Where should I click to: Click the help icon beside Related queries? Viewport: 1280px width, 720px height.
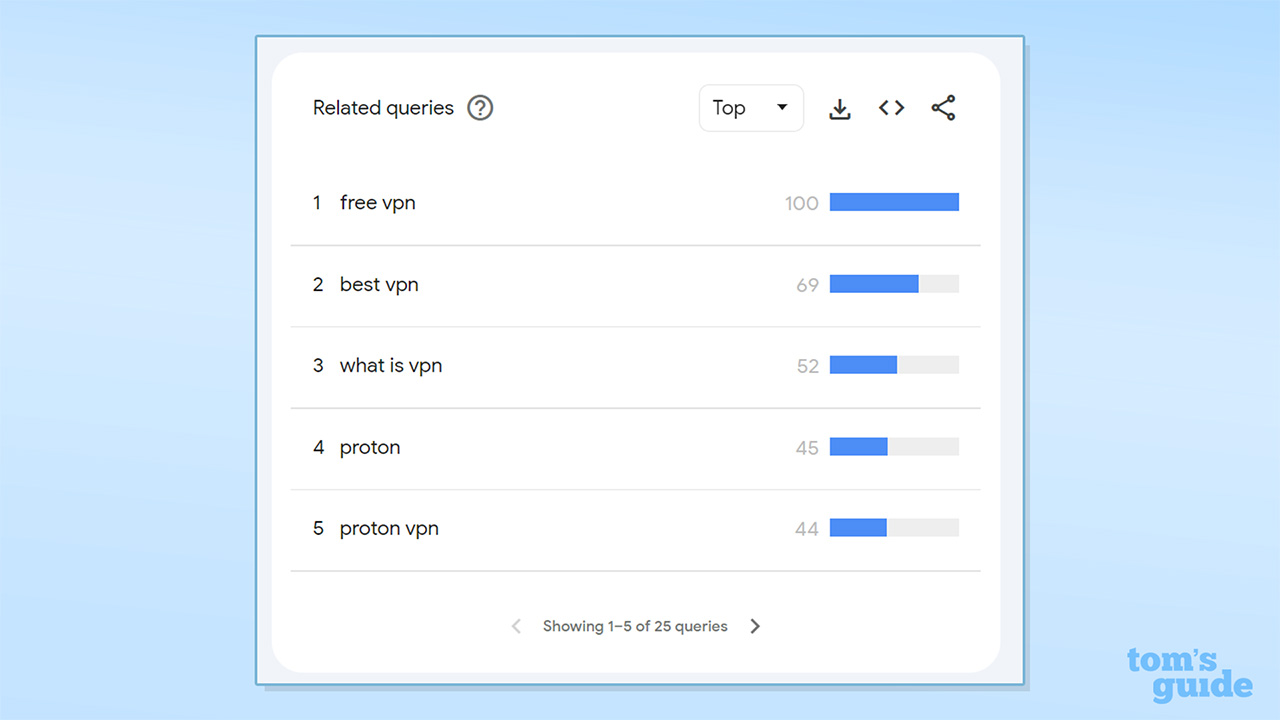pos(481,108)
